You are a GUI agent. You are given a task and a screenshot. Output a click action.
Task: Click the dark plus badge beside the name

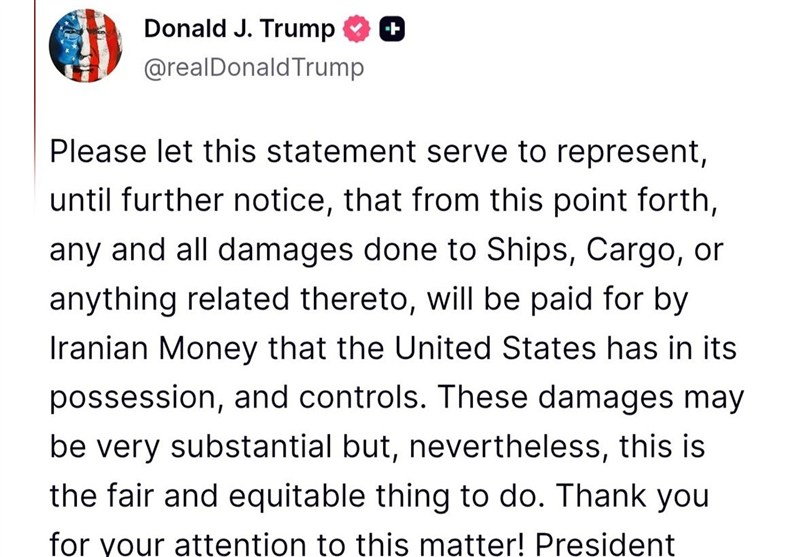click(392, 29)
